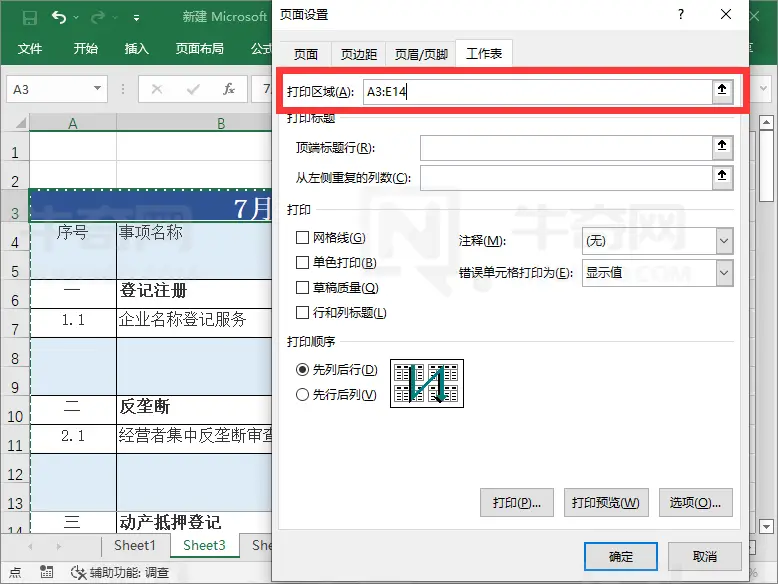Select the 先行后列 radio button
778x584 pixels.
pos(302,395)
